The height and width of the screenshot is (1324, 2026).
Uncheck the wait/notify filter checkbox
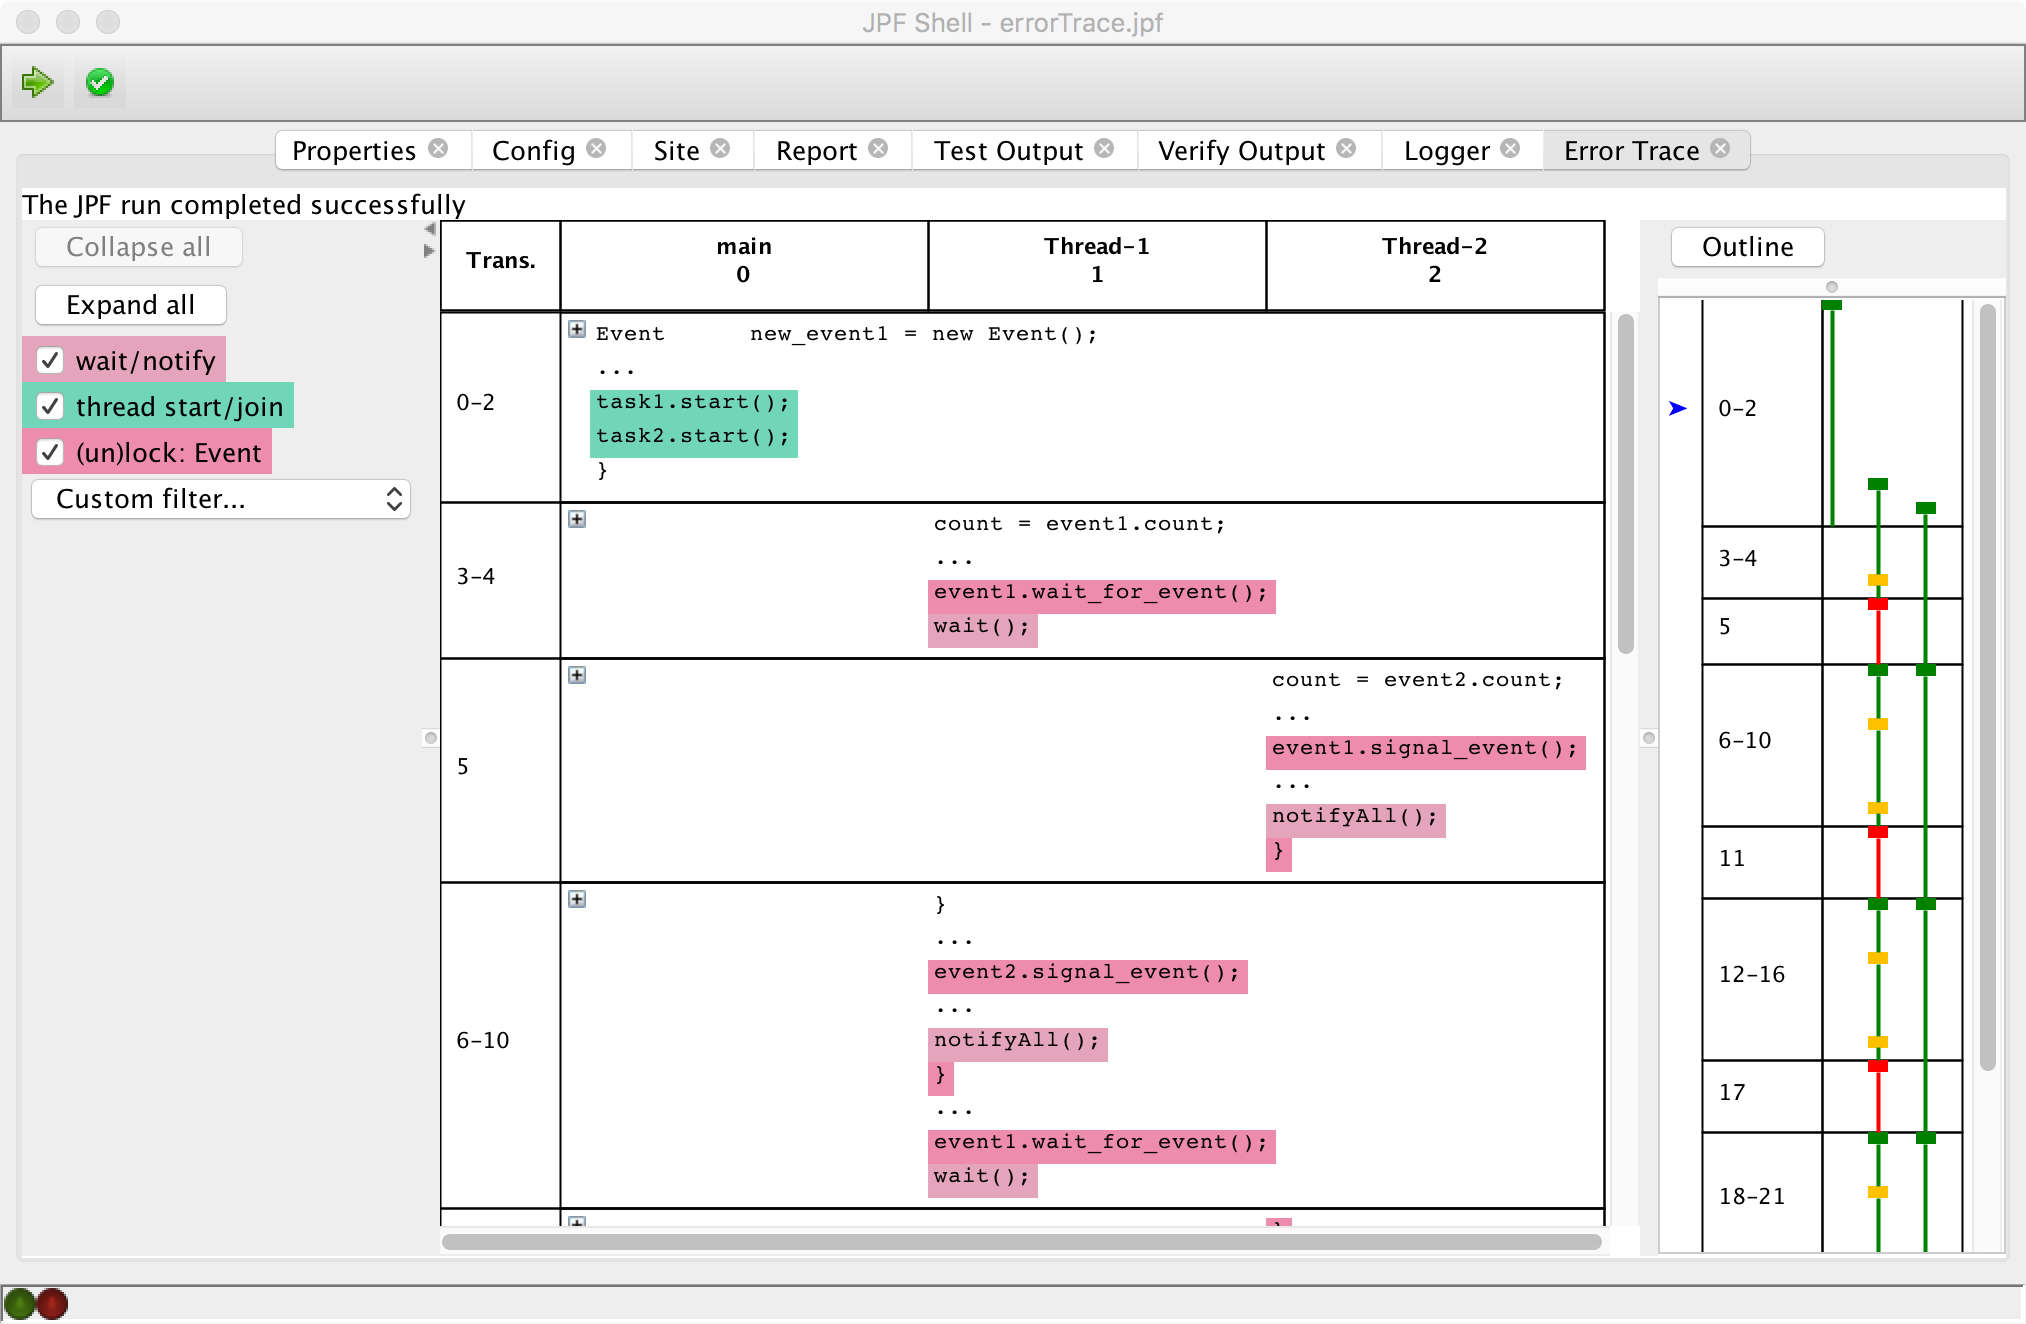pyautogui.click(x=50, y=360)
